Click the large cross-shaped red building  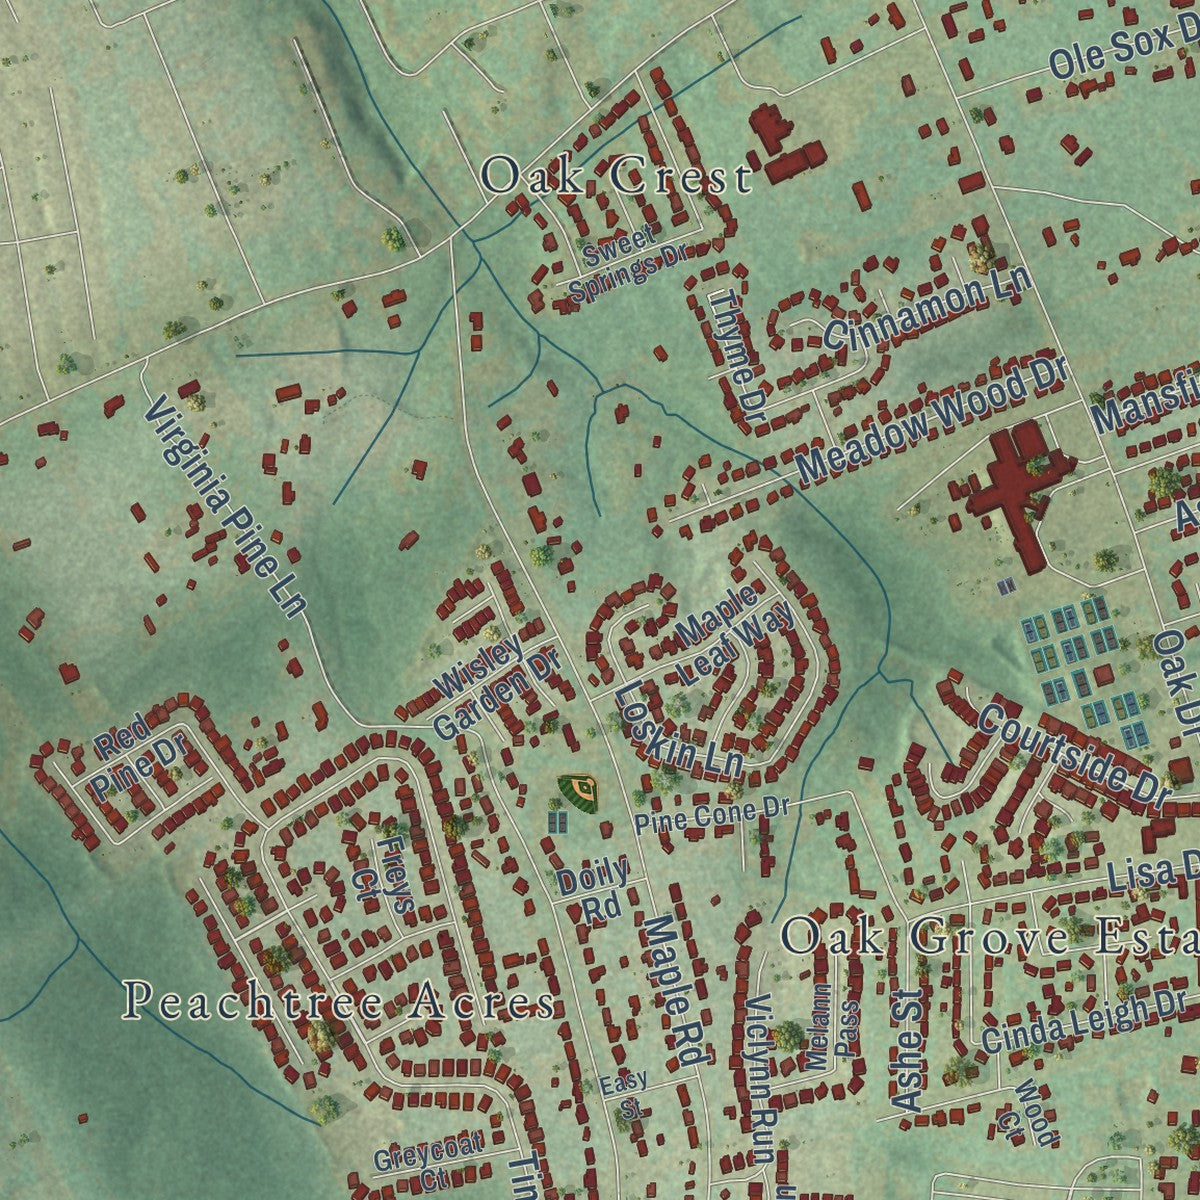pos(1020,492)
